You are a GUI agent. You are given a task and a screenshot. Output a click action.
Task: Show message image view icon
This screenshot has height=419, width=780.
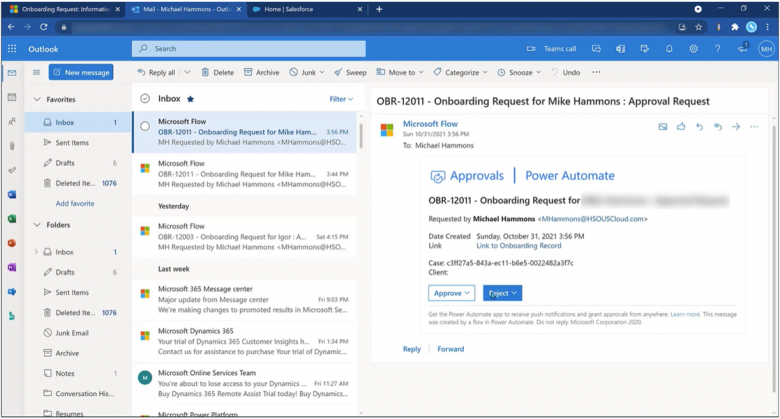click(663, 127)
